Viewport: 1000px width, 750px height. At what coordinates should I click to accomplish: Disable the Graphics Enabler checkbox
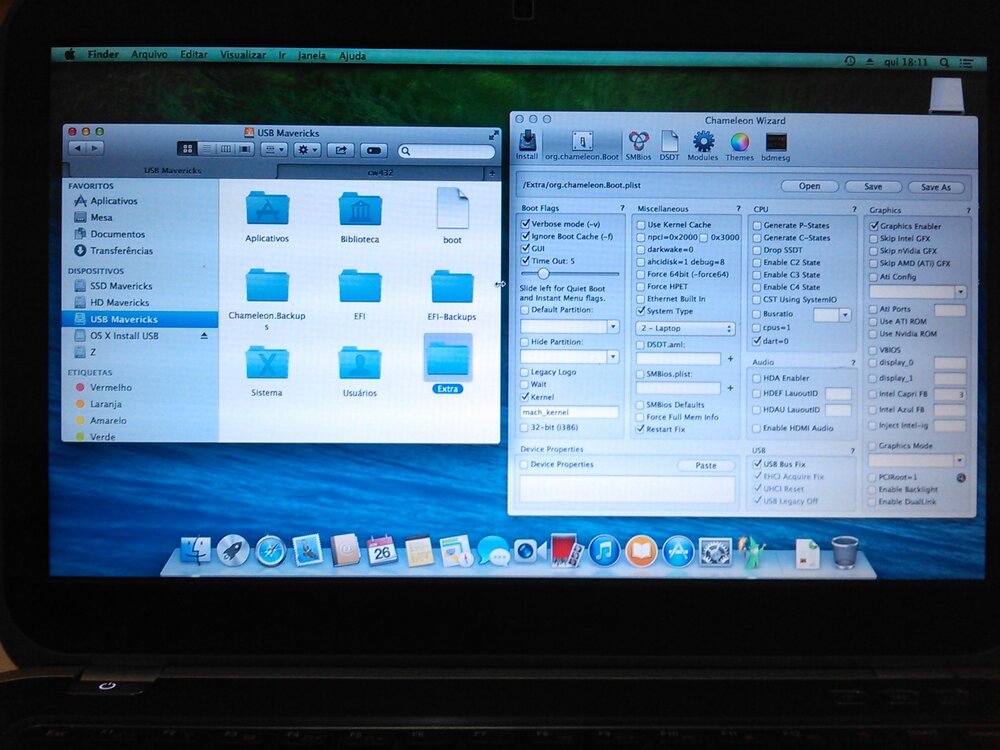pos(873,226)
